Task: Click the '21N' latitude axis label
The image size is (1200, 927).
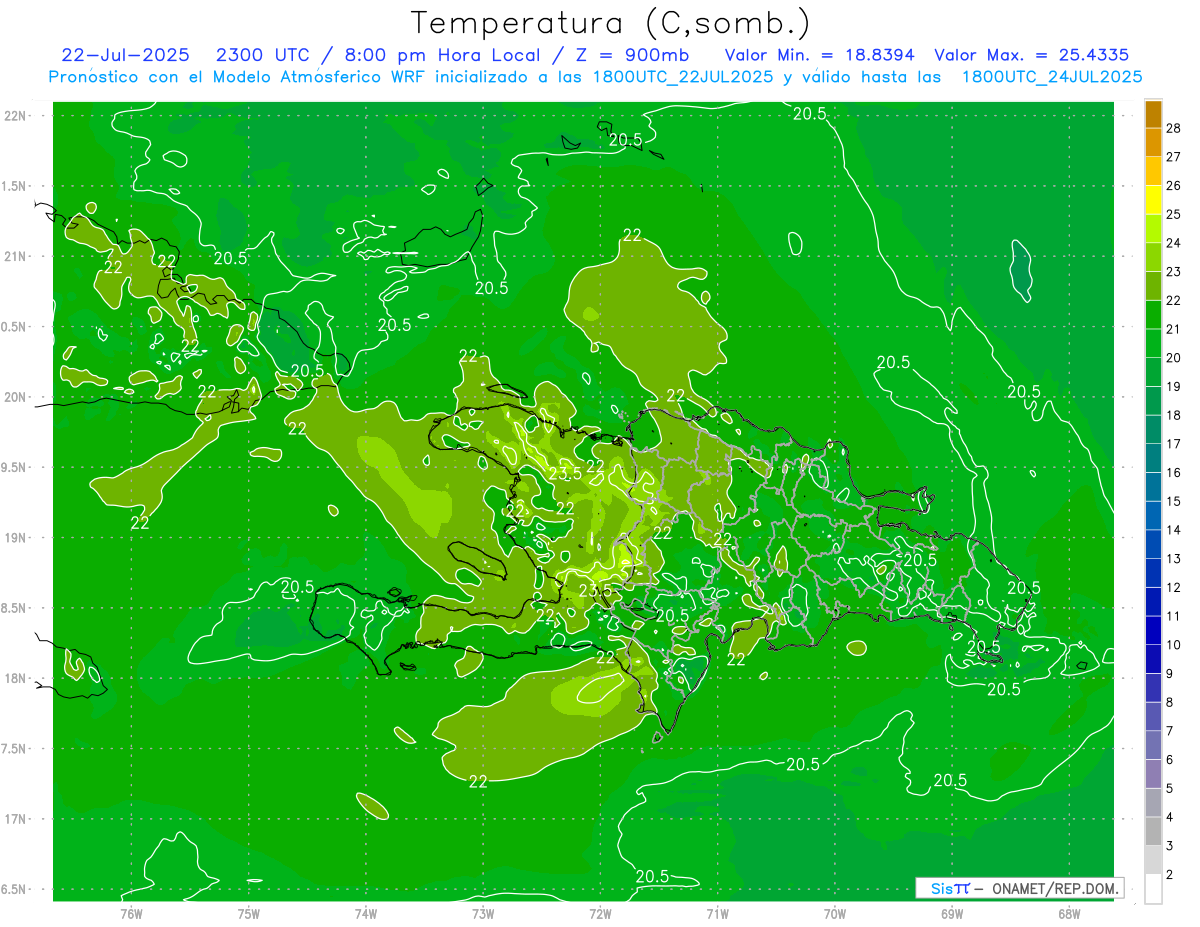Action: pyautogui.click(x=17, y=257)
